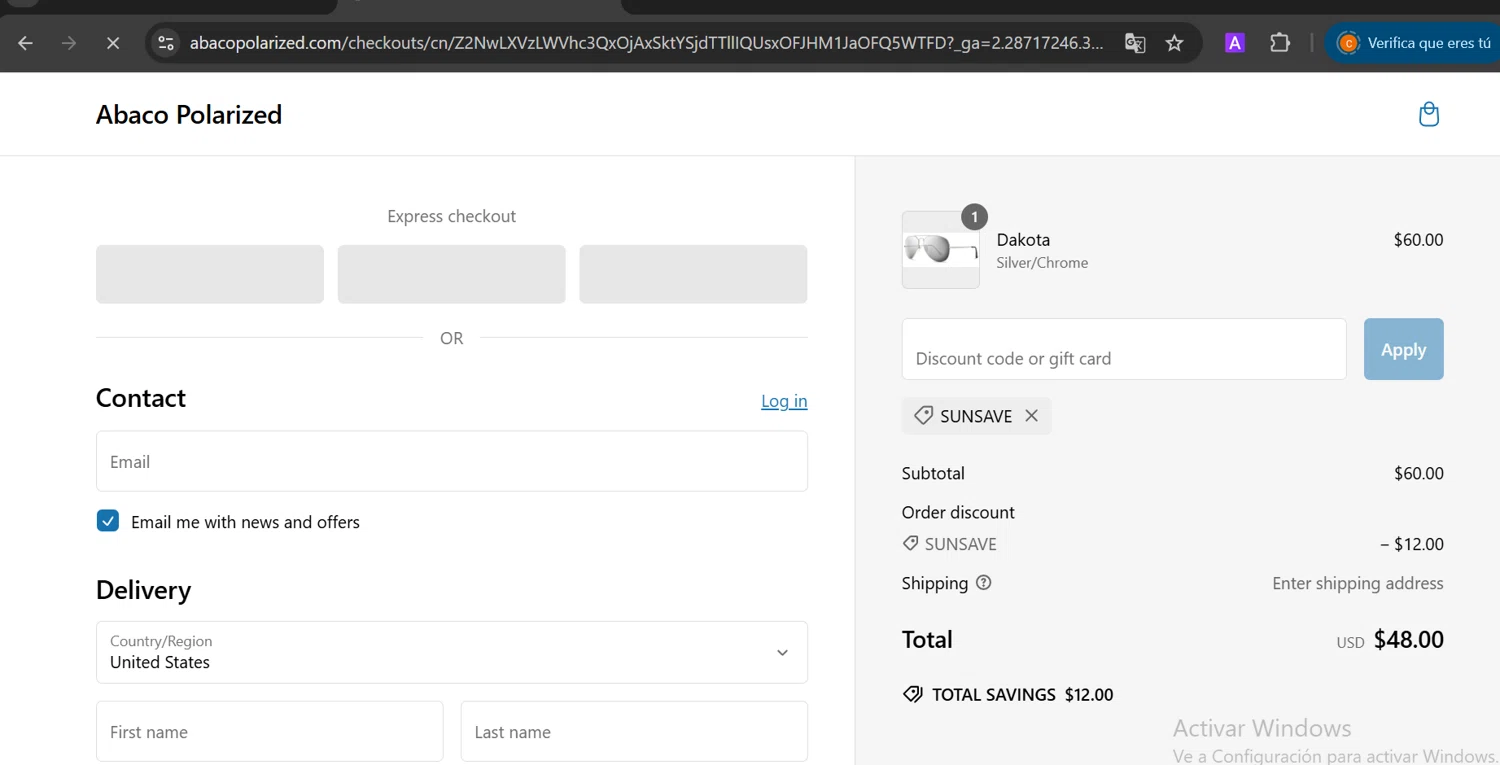Click the Dakota product name

(1023, 240)
